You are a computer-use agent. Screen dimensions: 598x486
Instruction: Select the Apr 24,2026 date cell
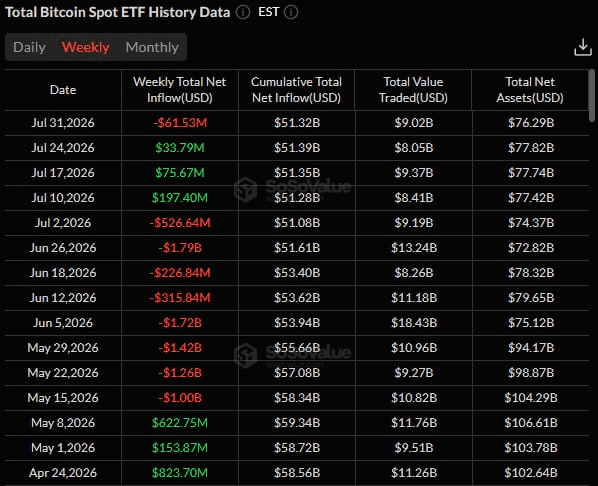[63, 473]
